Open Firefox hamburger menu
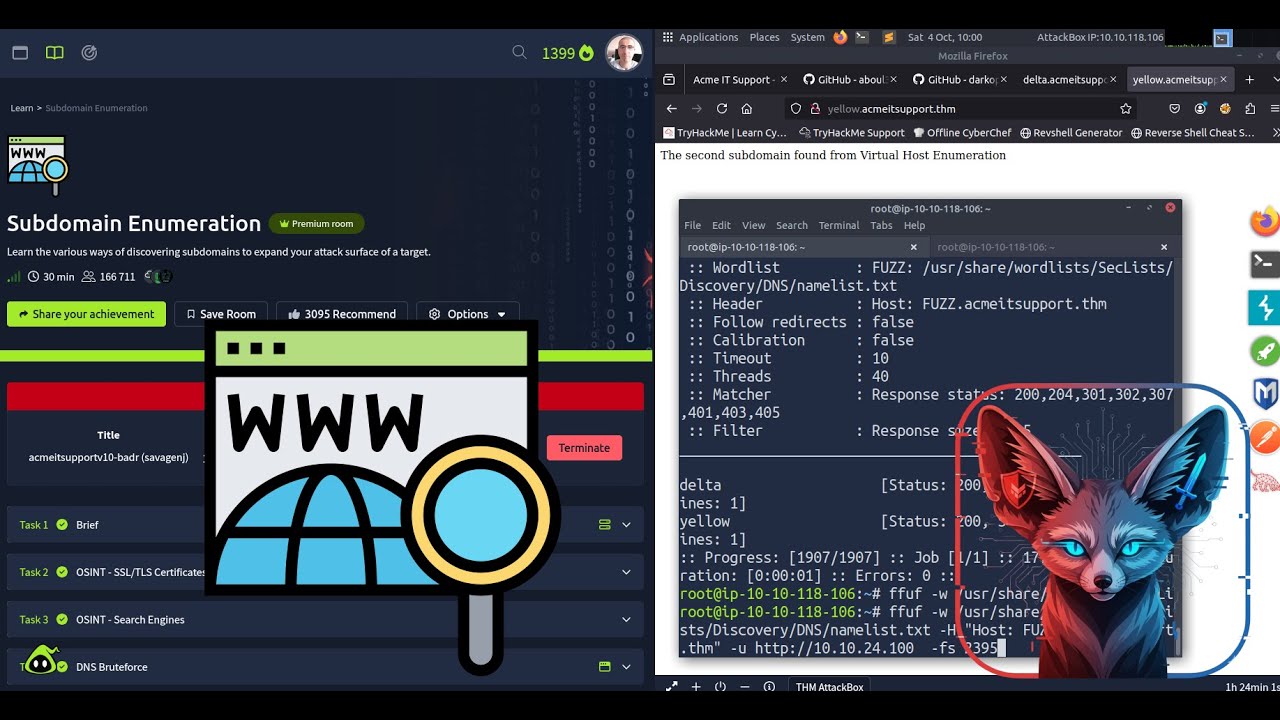 point(1275,108)
